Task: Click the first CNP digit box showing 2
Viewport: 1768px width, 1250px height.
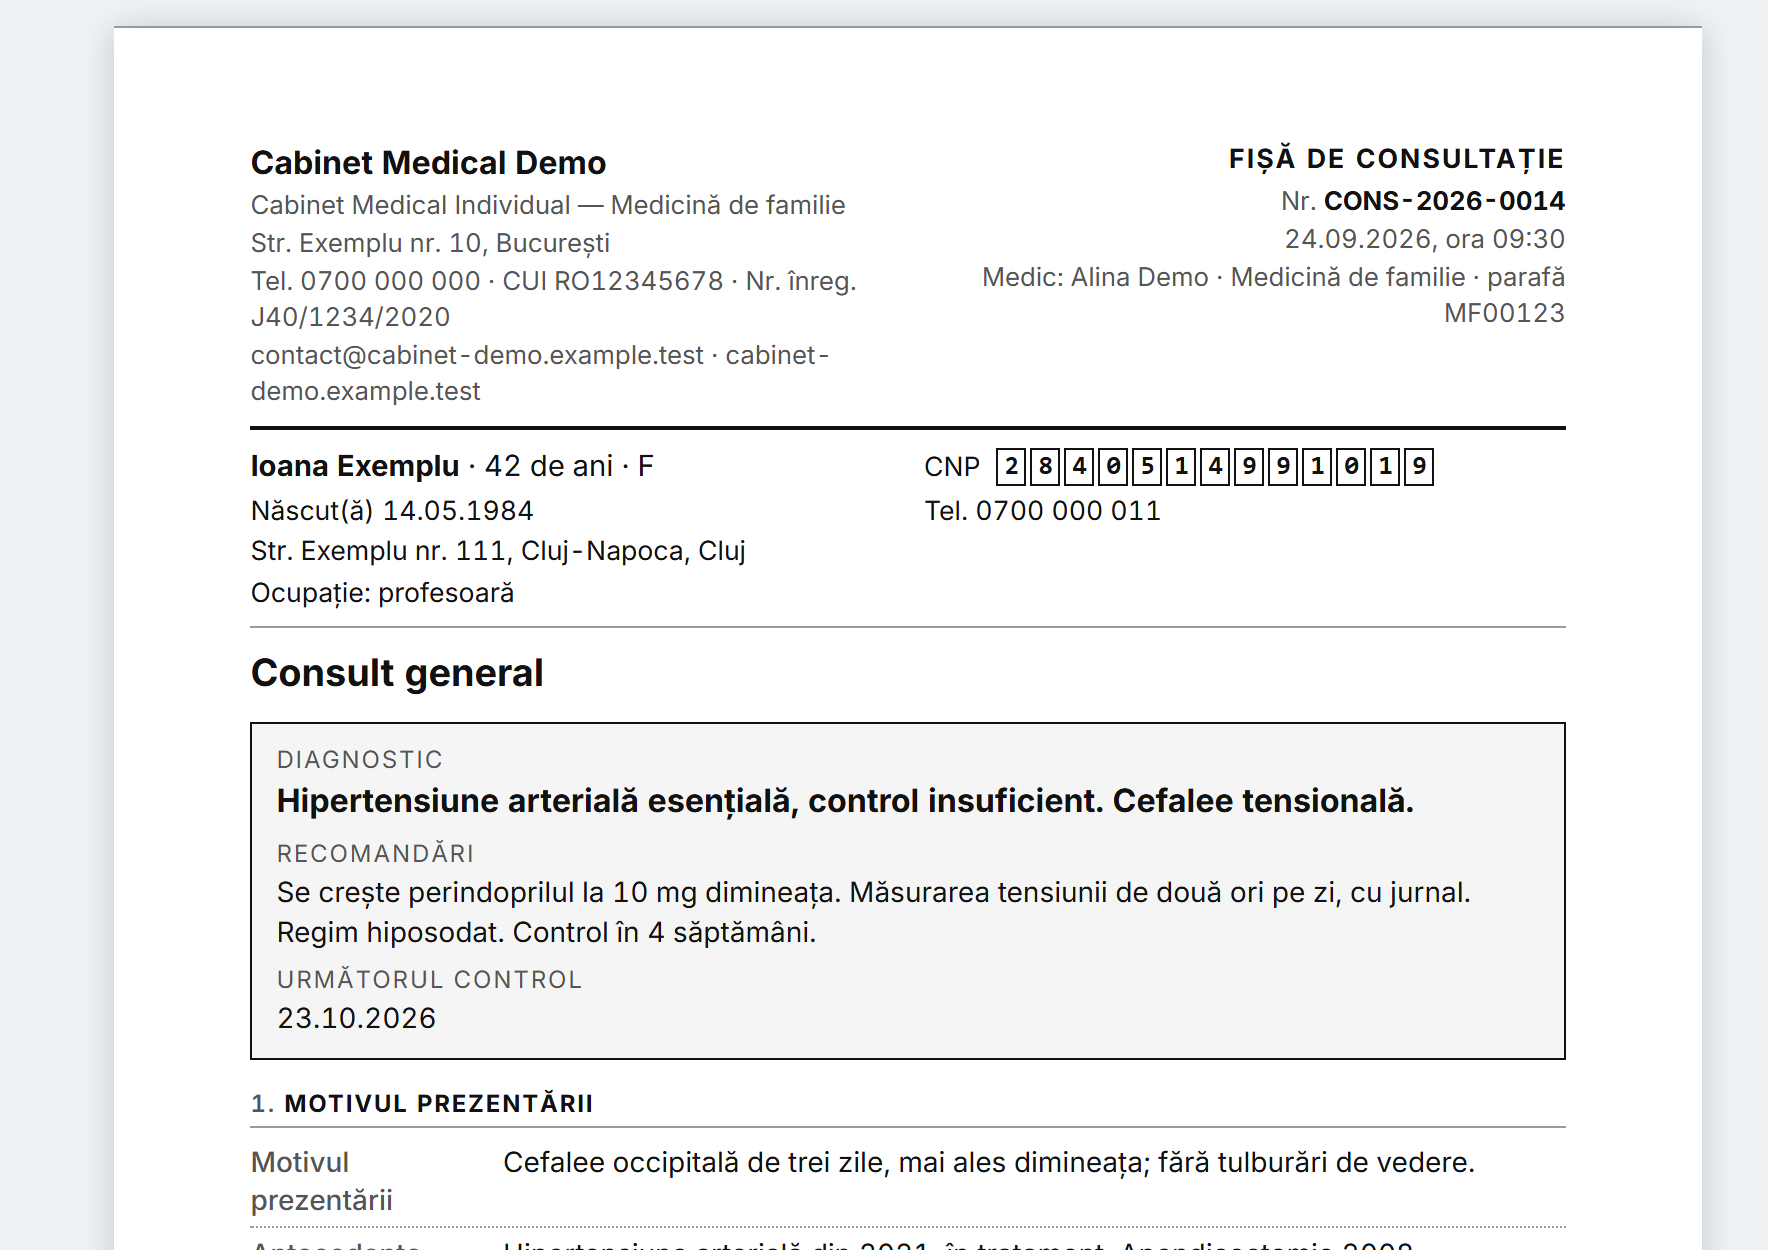Action: pyautogui.click(x=1011, y=467)
